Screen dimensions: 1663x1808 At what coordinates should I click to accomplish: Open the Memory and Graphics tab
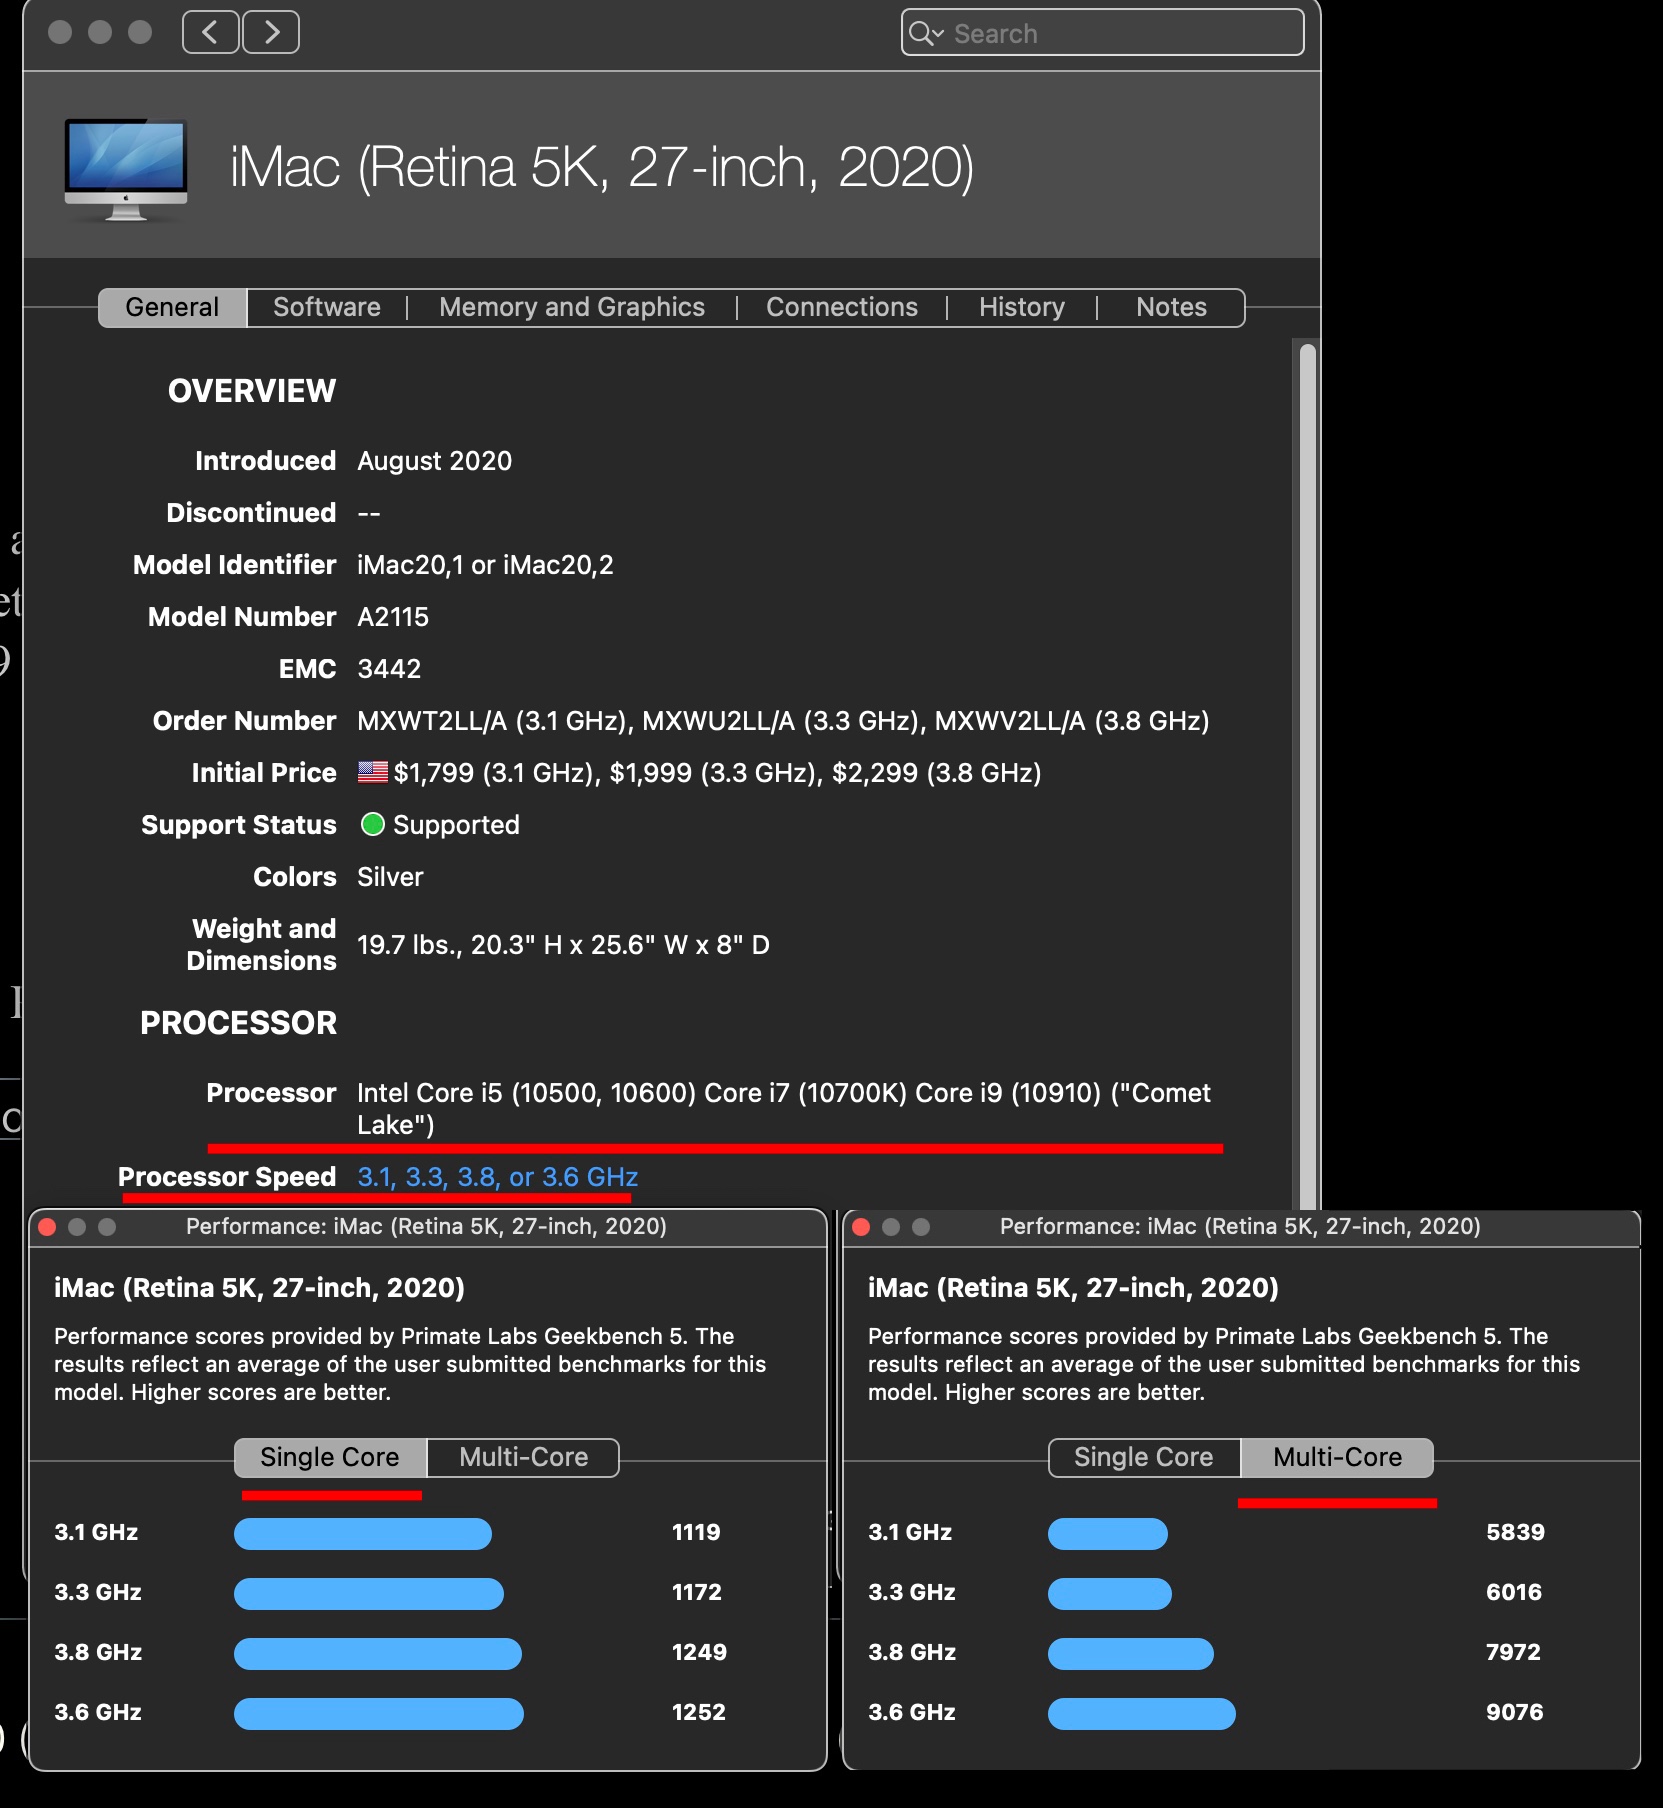572,307
